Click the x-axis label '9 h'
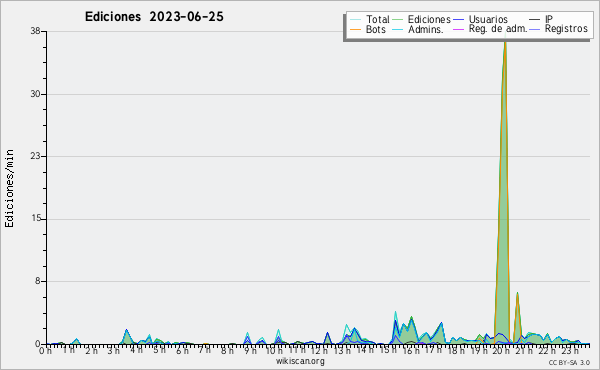The image size is (600, 370). [x=250, y=350]
